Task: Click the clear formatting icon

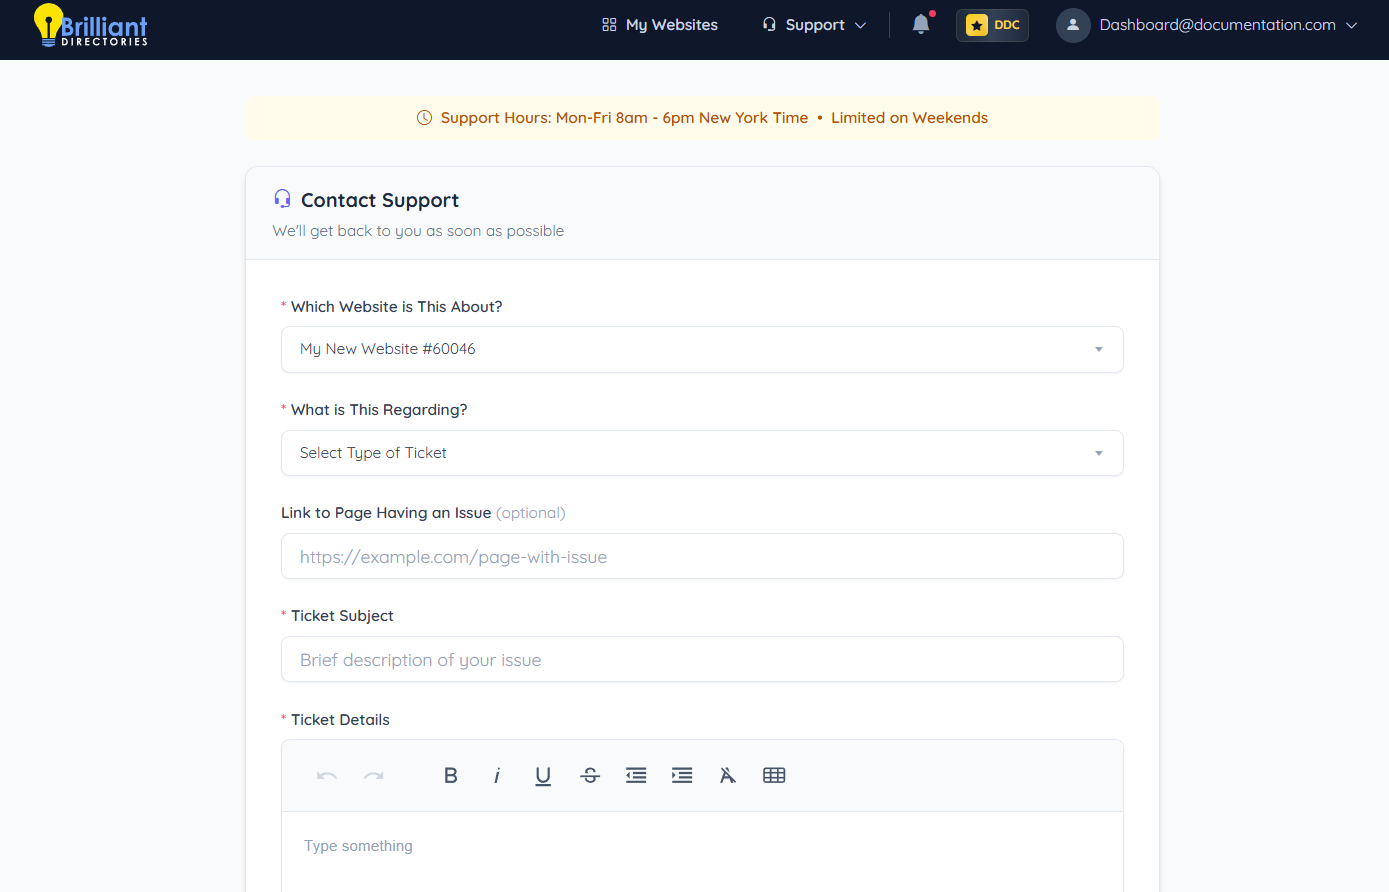Action: (x=728, y=775)
